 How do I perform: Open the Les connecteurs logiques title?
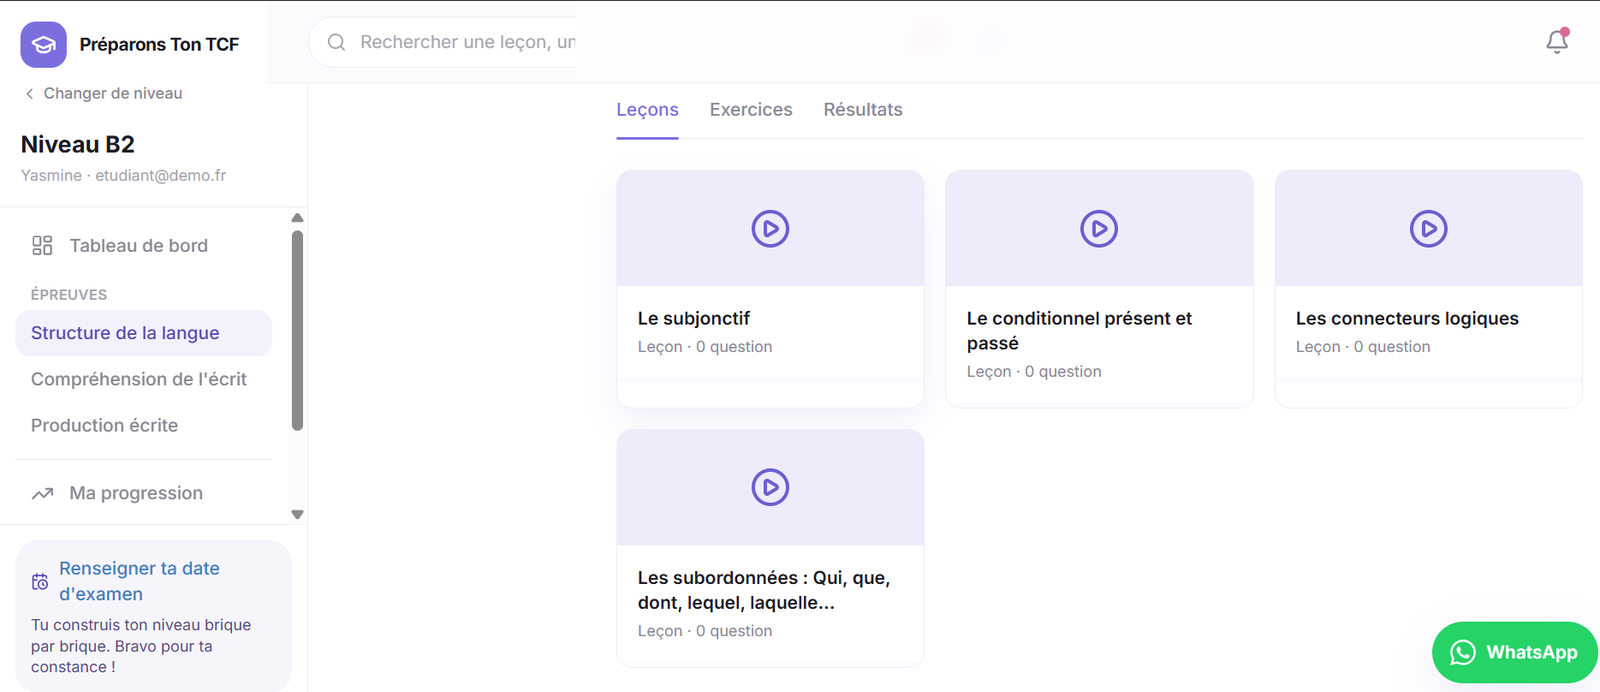pos(1407,319)
